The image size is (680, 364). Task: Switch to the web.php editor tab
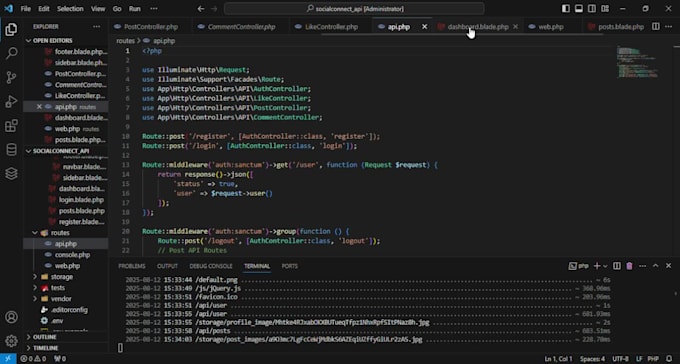[551, 27]
